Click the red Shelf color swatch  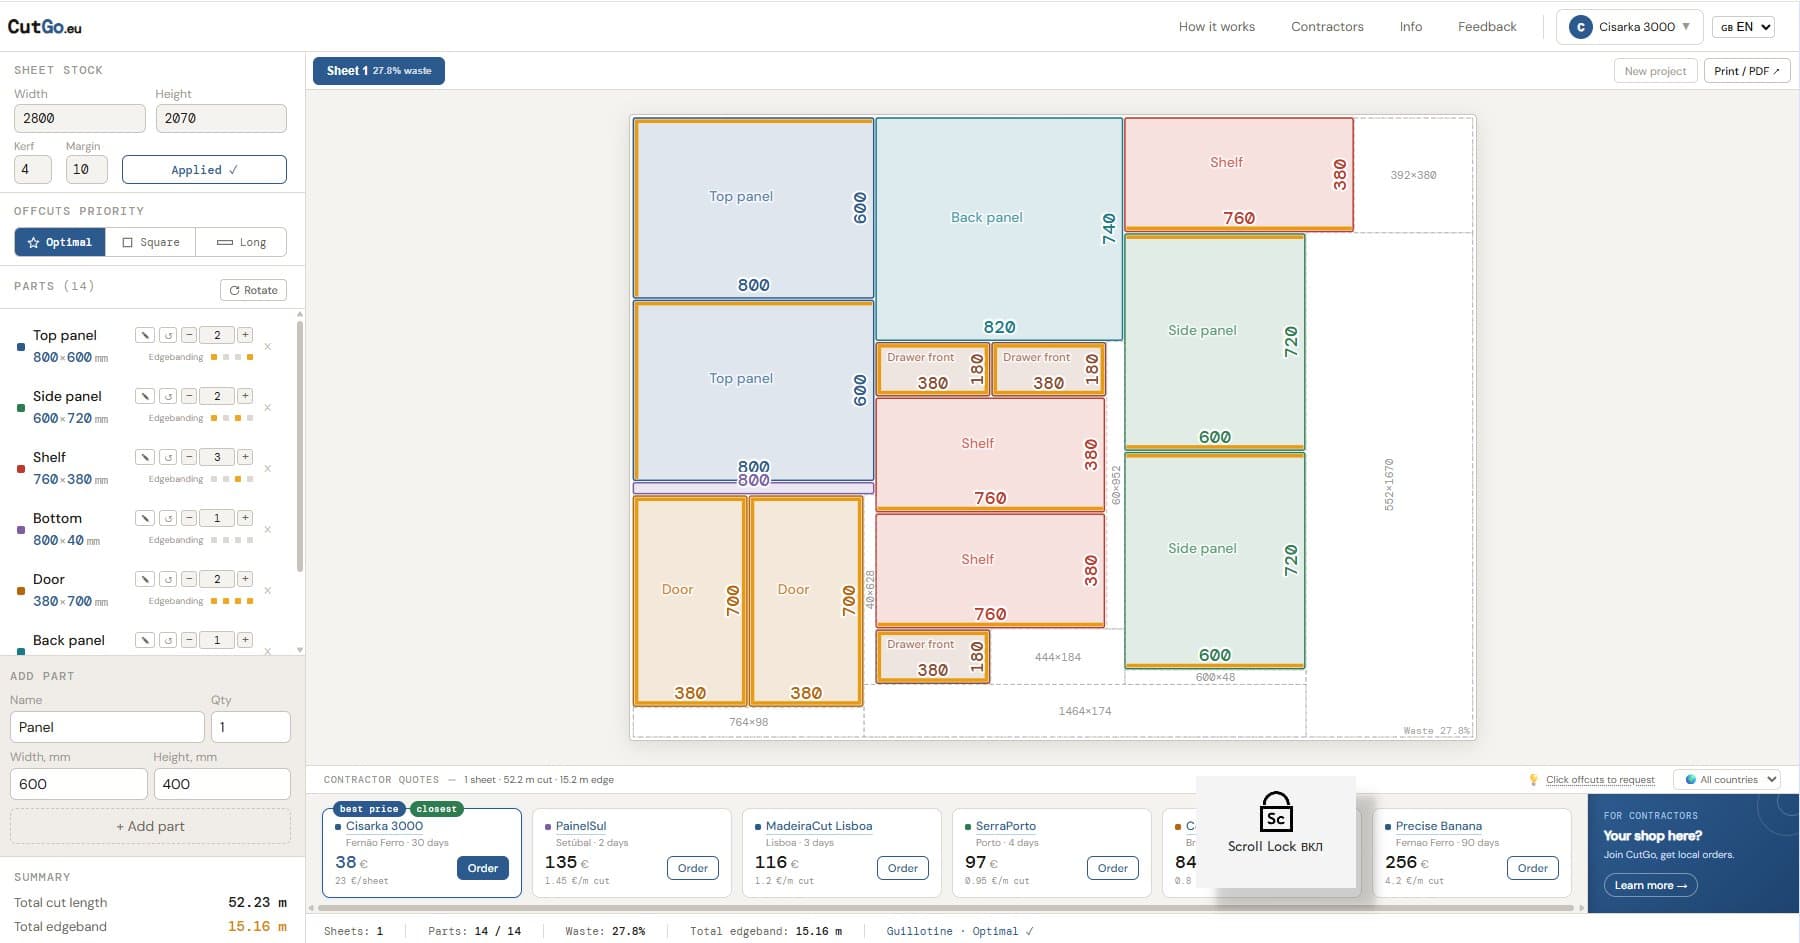coord(21,469)
